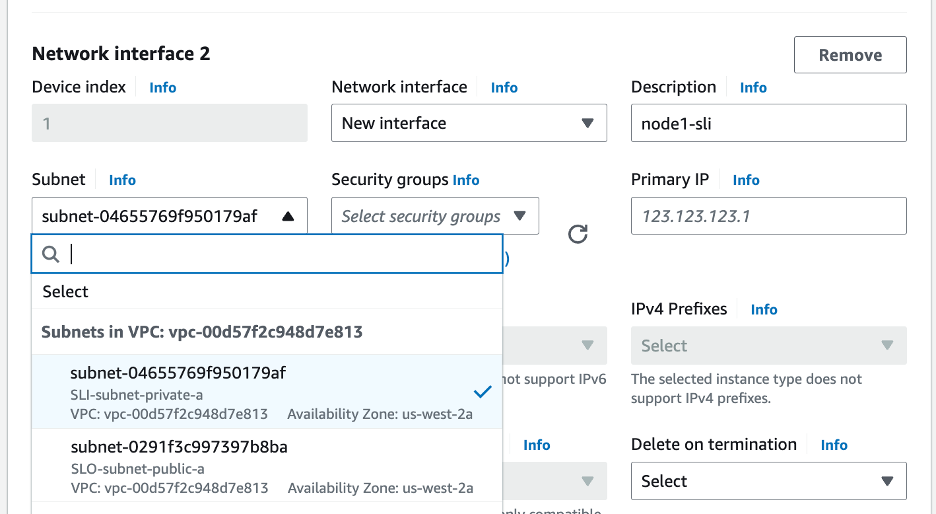
Task: Open Info link beside Delete on termination
Action: 834,445
